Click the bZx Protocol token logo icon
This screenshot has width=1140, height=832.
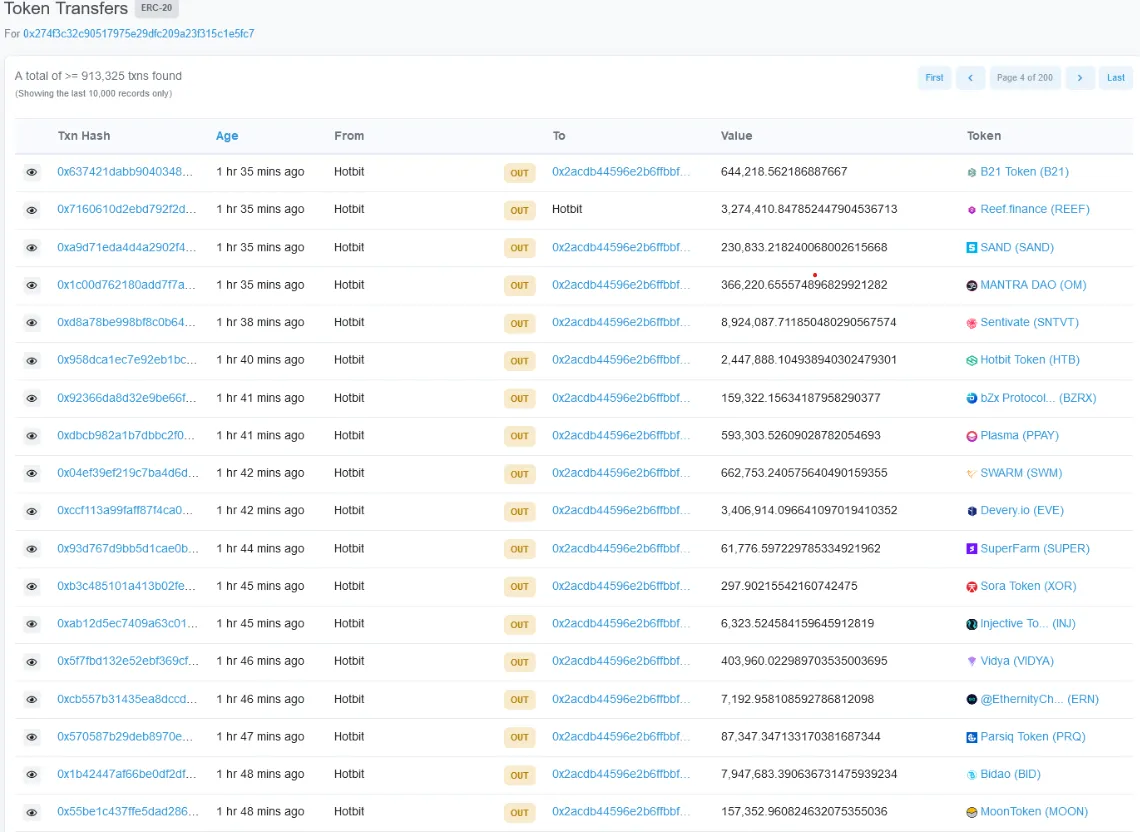(x=971, y=399)
